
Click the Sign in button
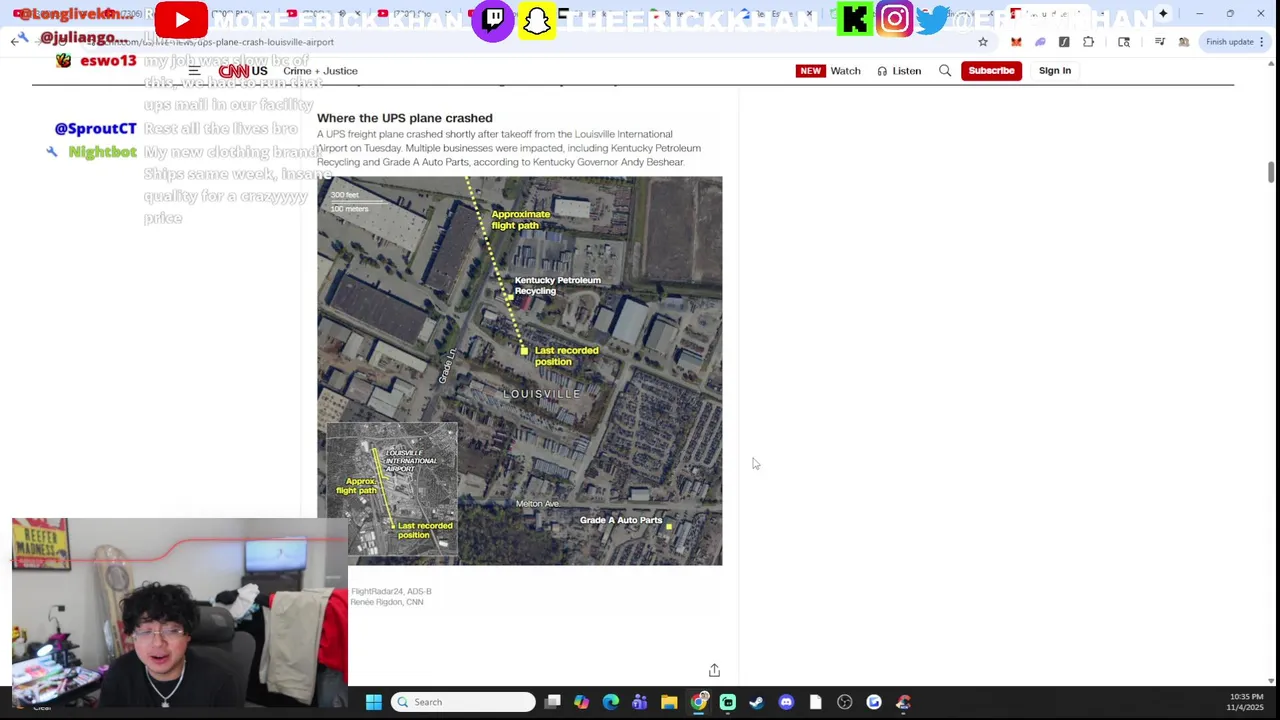[x=1054, y=71]
